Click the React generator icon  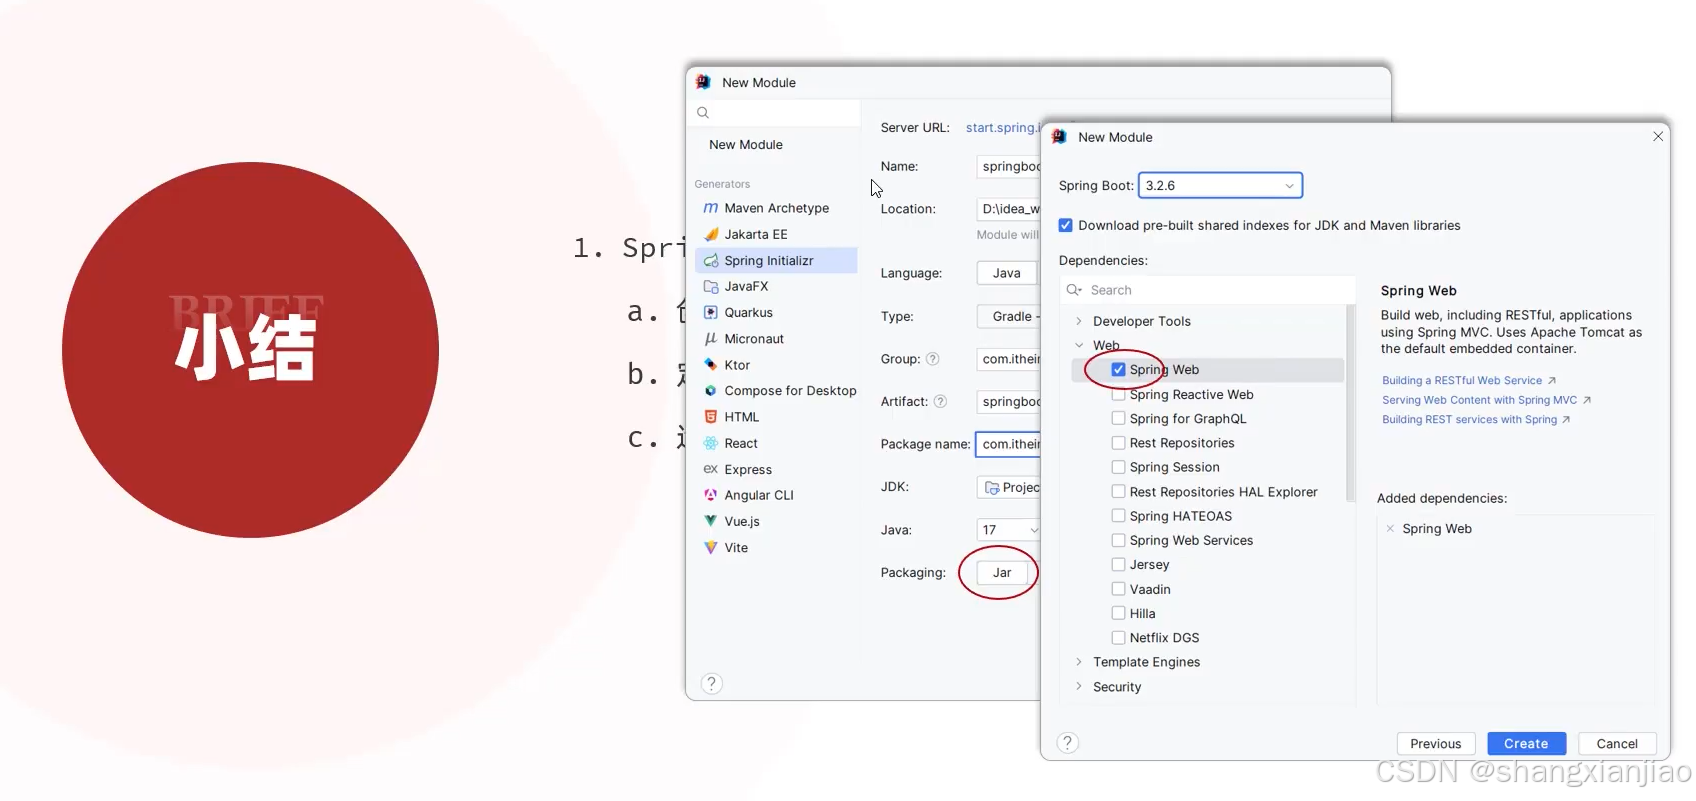click(711, 443)
